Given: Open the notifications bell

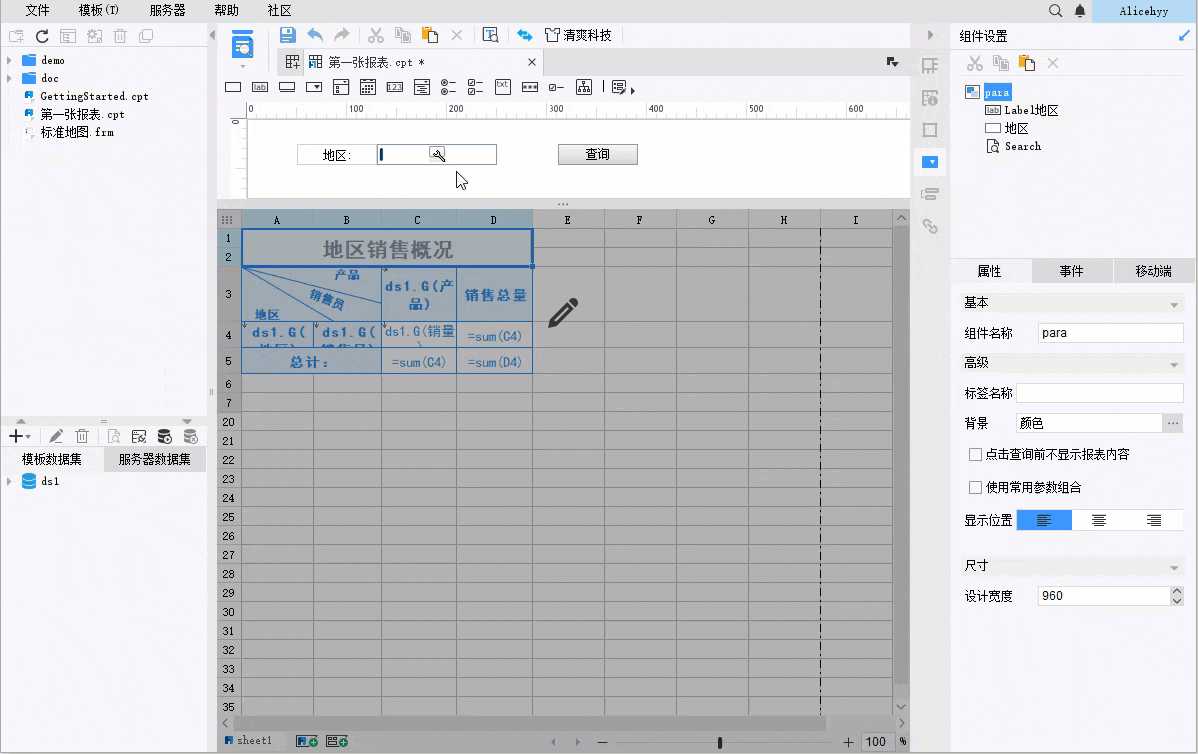Looking at the screenshot, I should click(x=1080, y=11).
